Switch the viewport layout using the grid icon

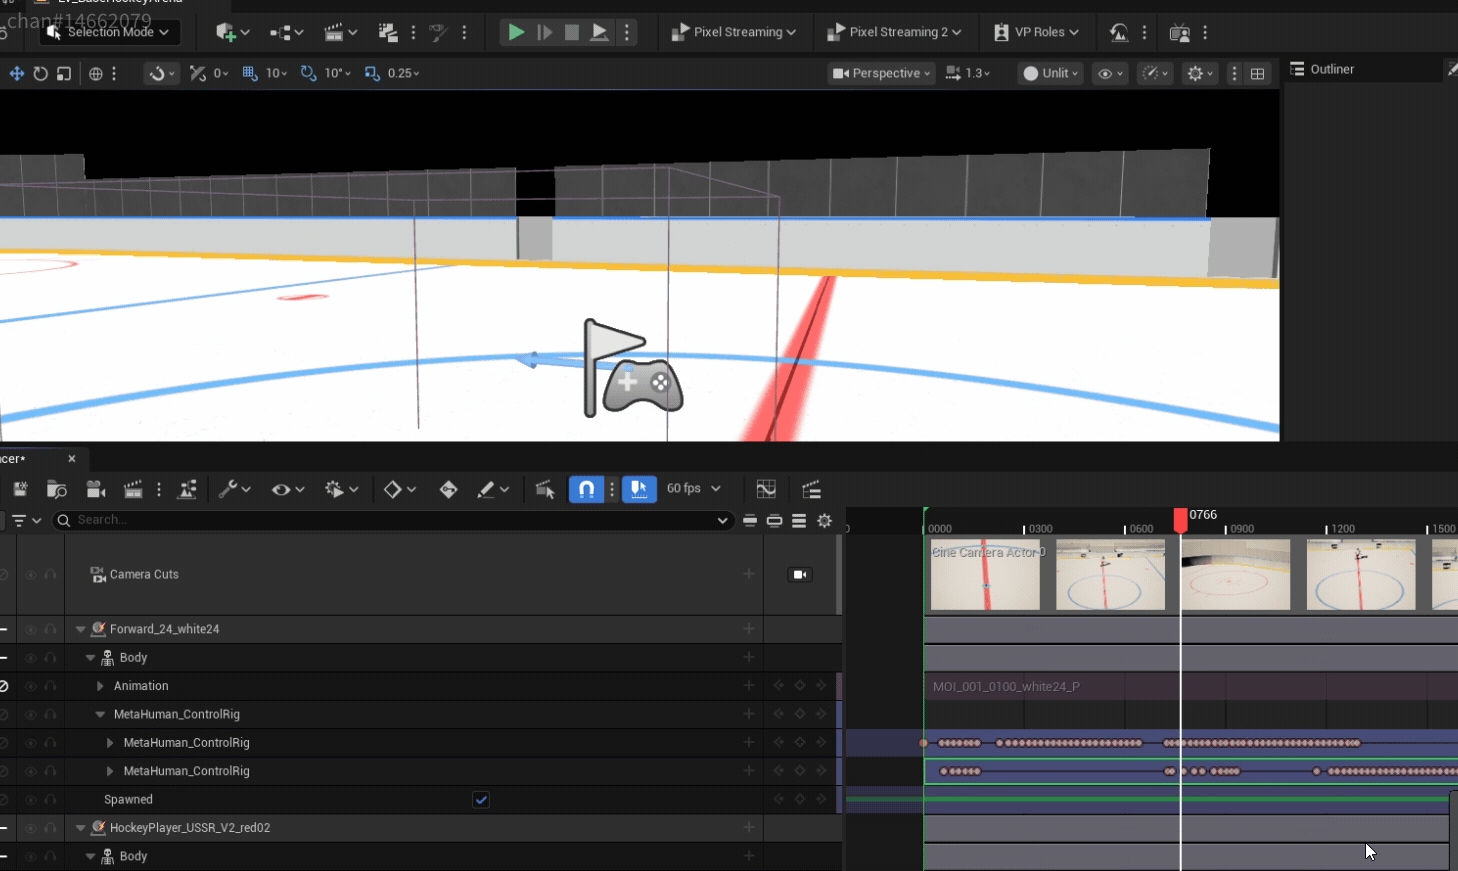click(1257, 73)
